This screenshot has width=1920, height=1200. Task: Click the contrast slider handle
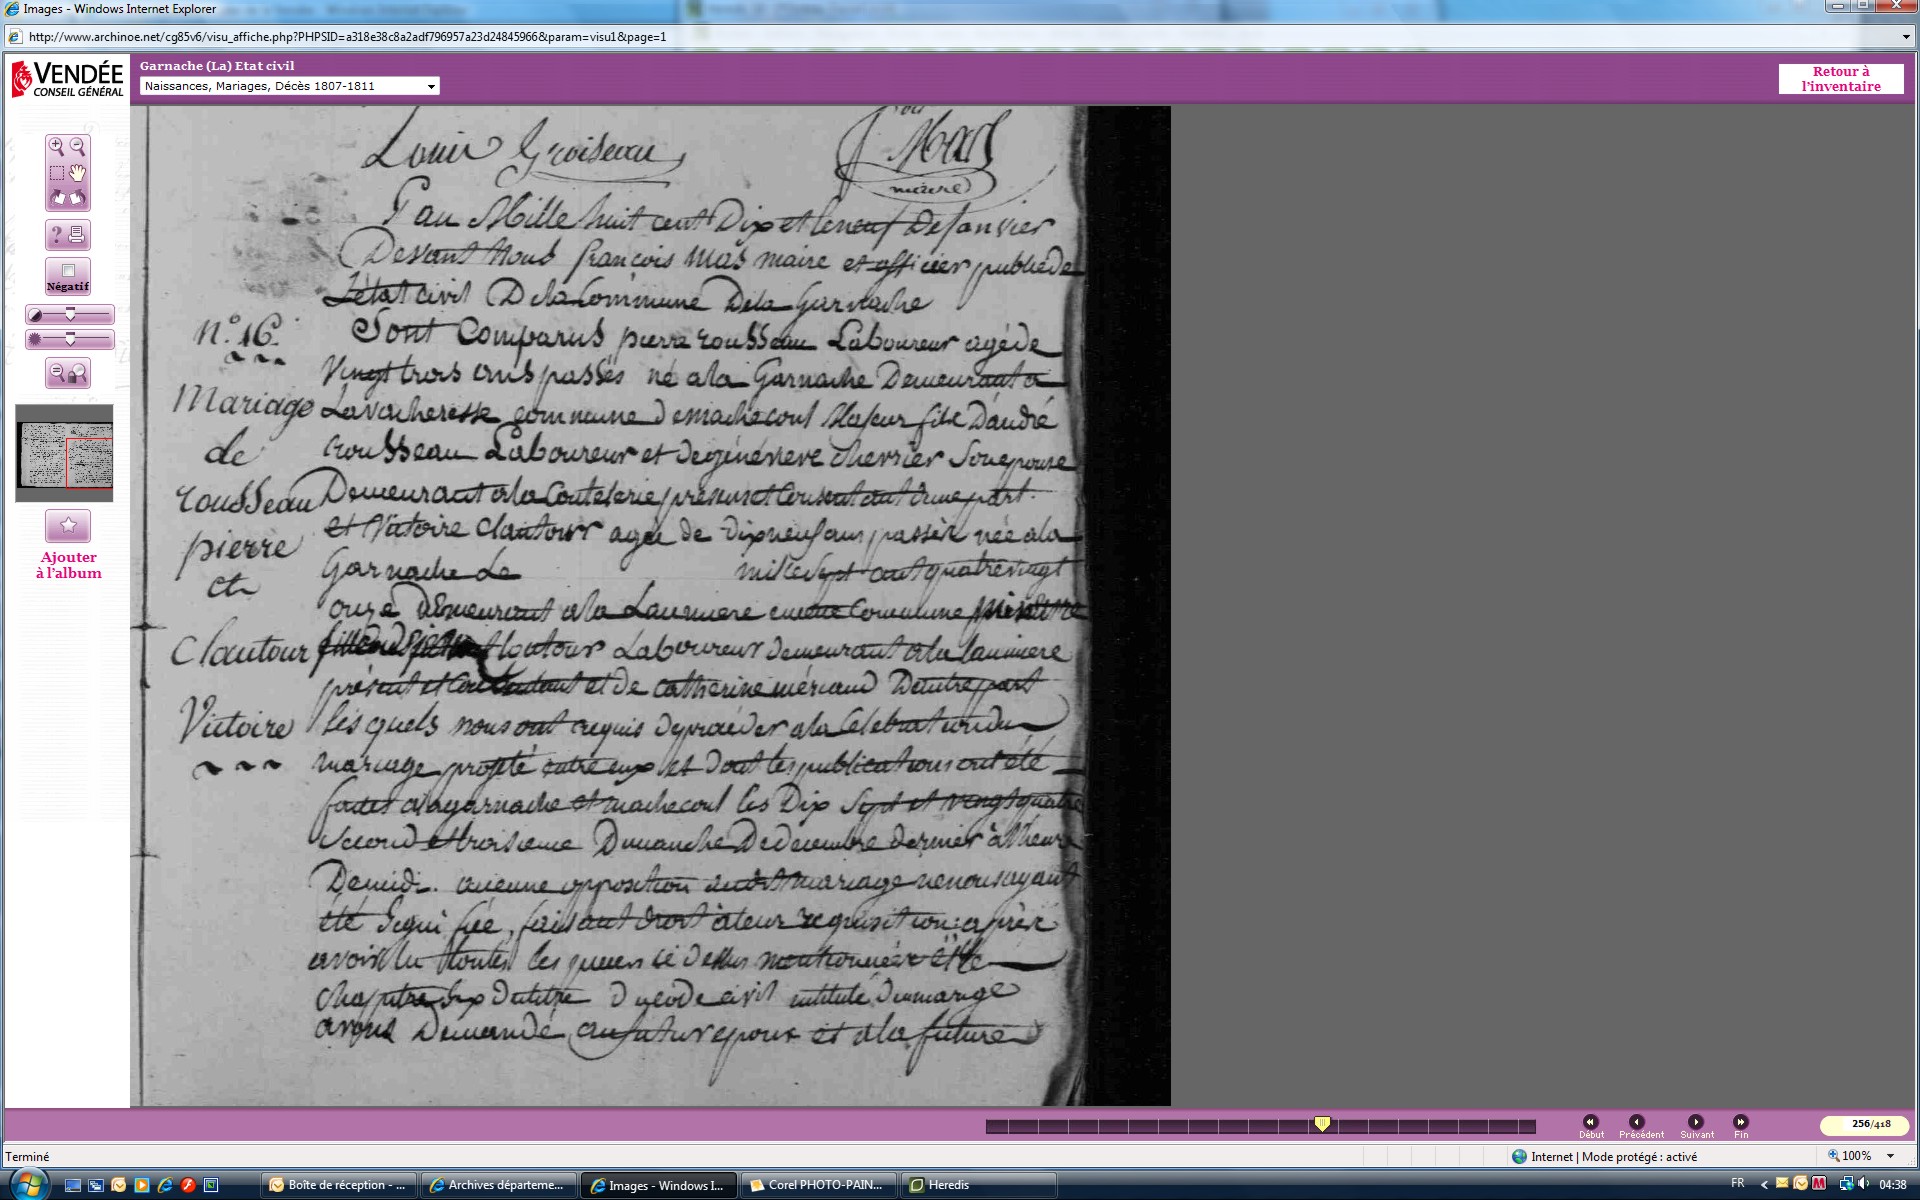(70, 315)
